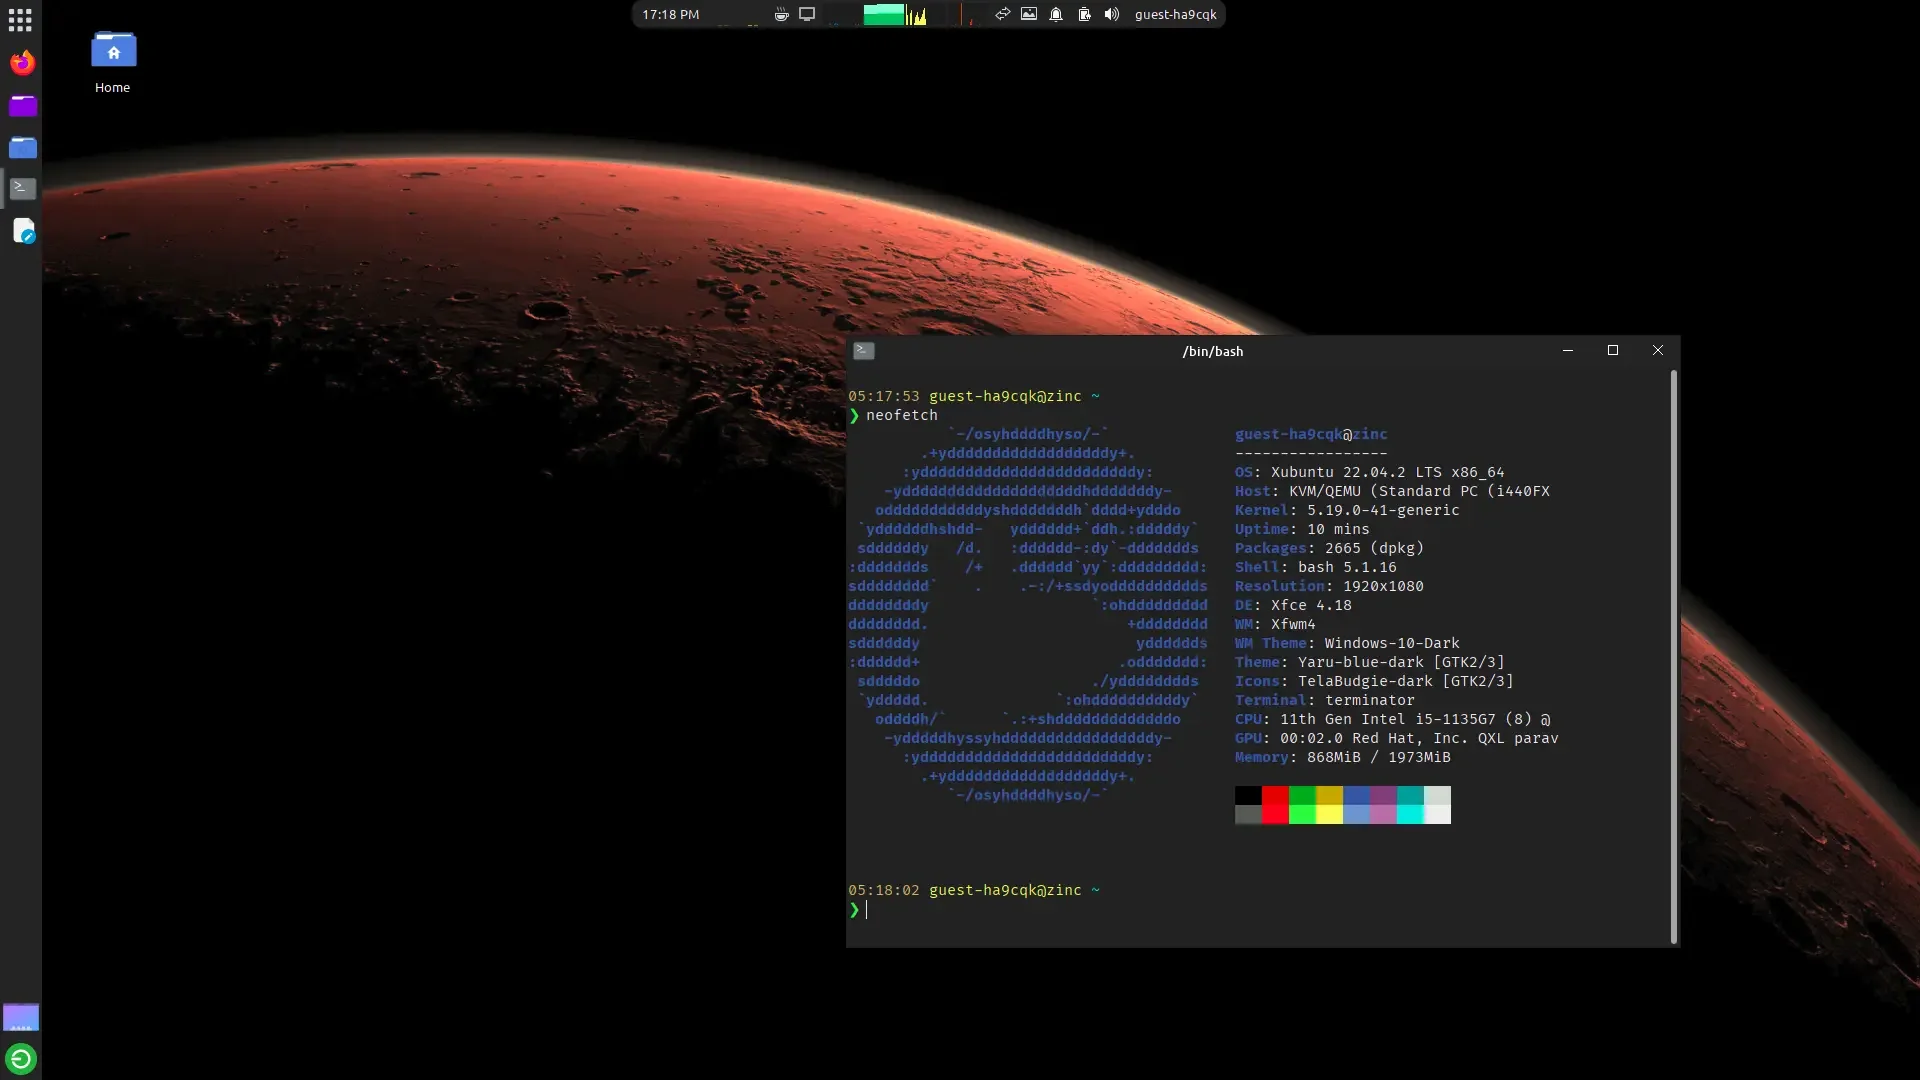This screenshot has height=1080, width=1920.
Task: Open the panel clock calendar
Action: (x=670, y=14)
